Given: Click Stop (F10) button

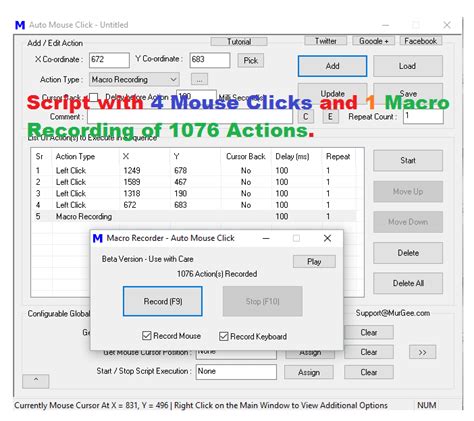Looking at the screenshot, I should pyautogui.click(x=263, y=301).
